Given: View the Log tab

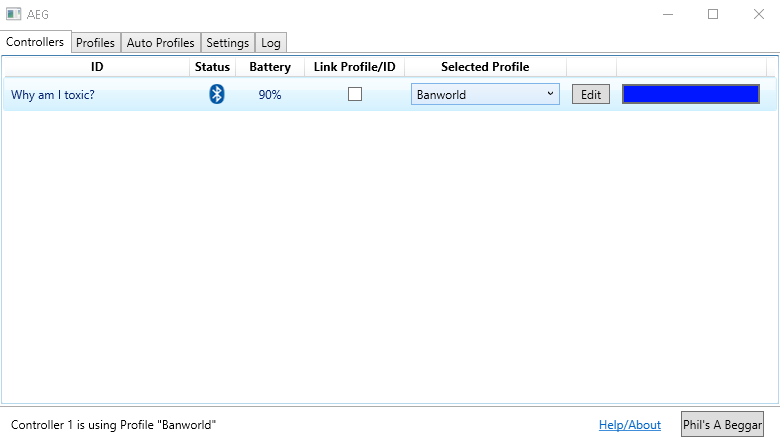Looking at the screenshot, I should click(x=271, y=43).
